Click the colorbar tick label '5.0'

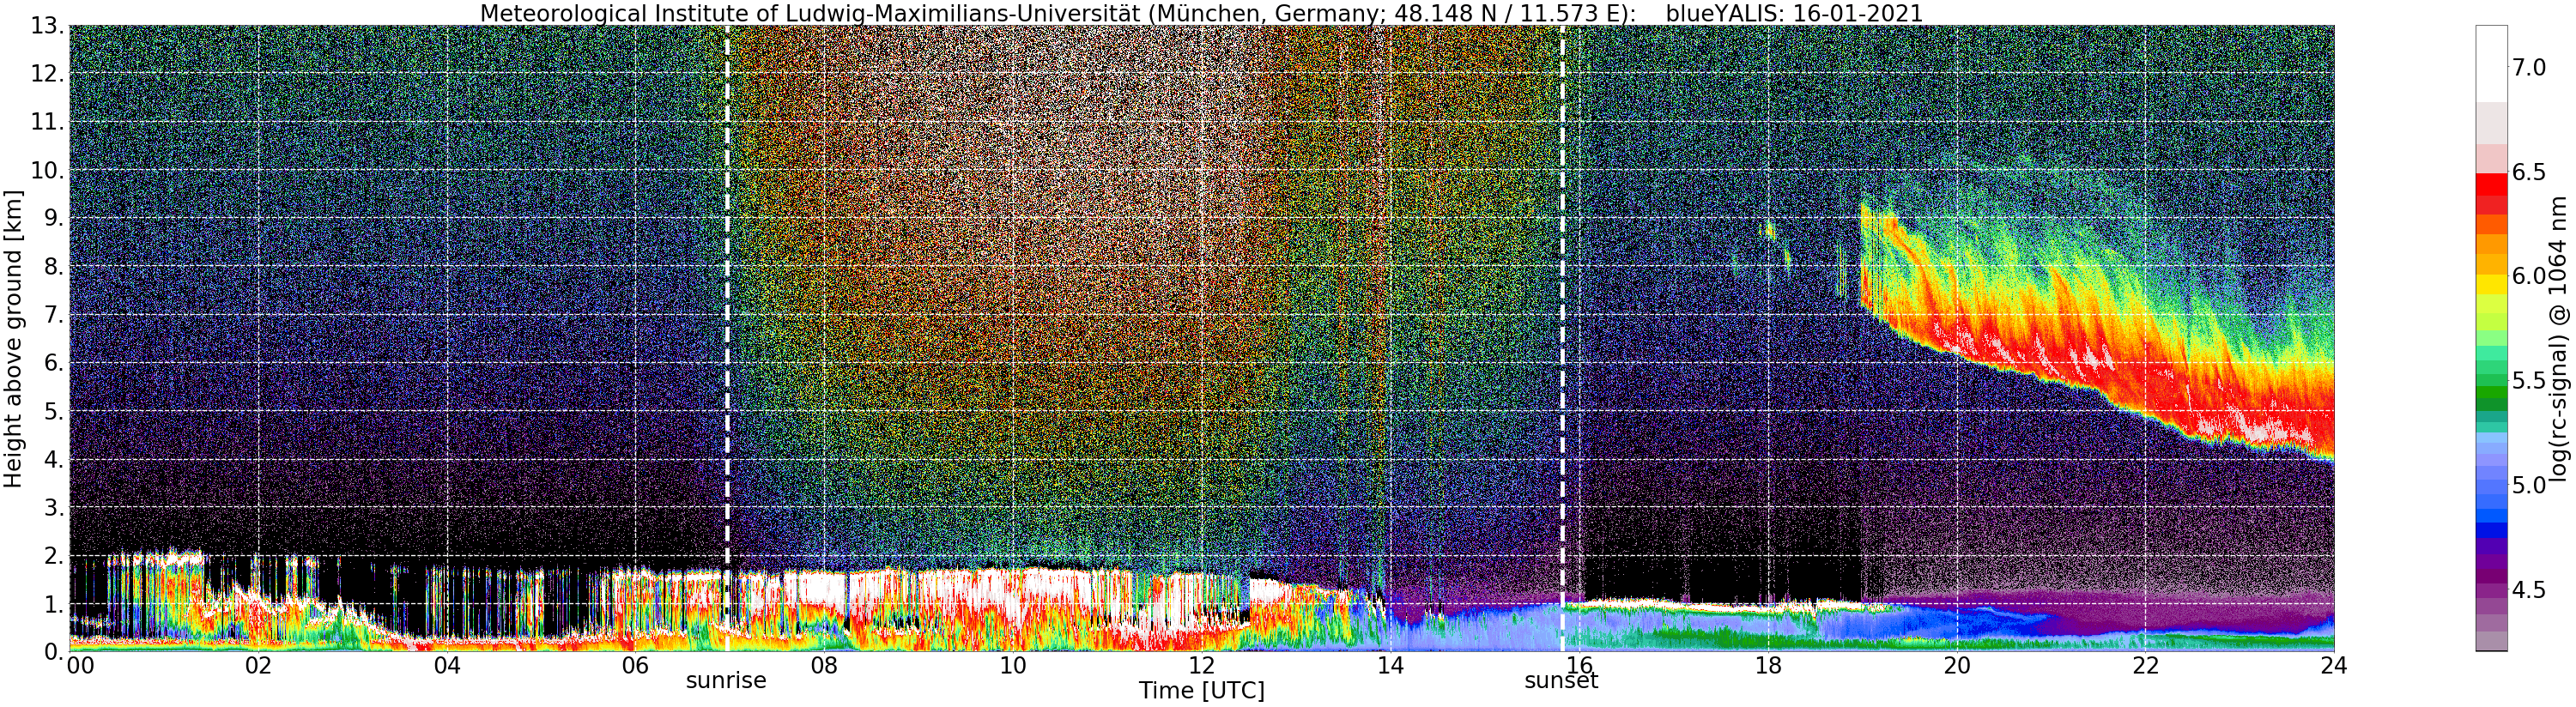point(2529,485)
